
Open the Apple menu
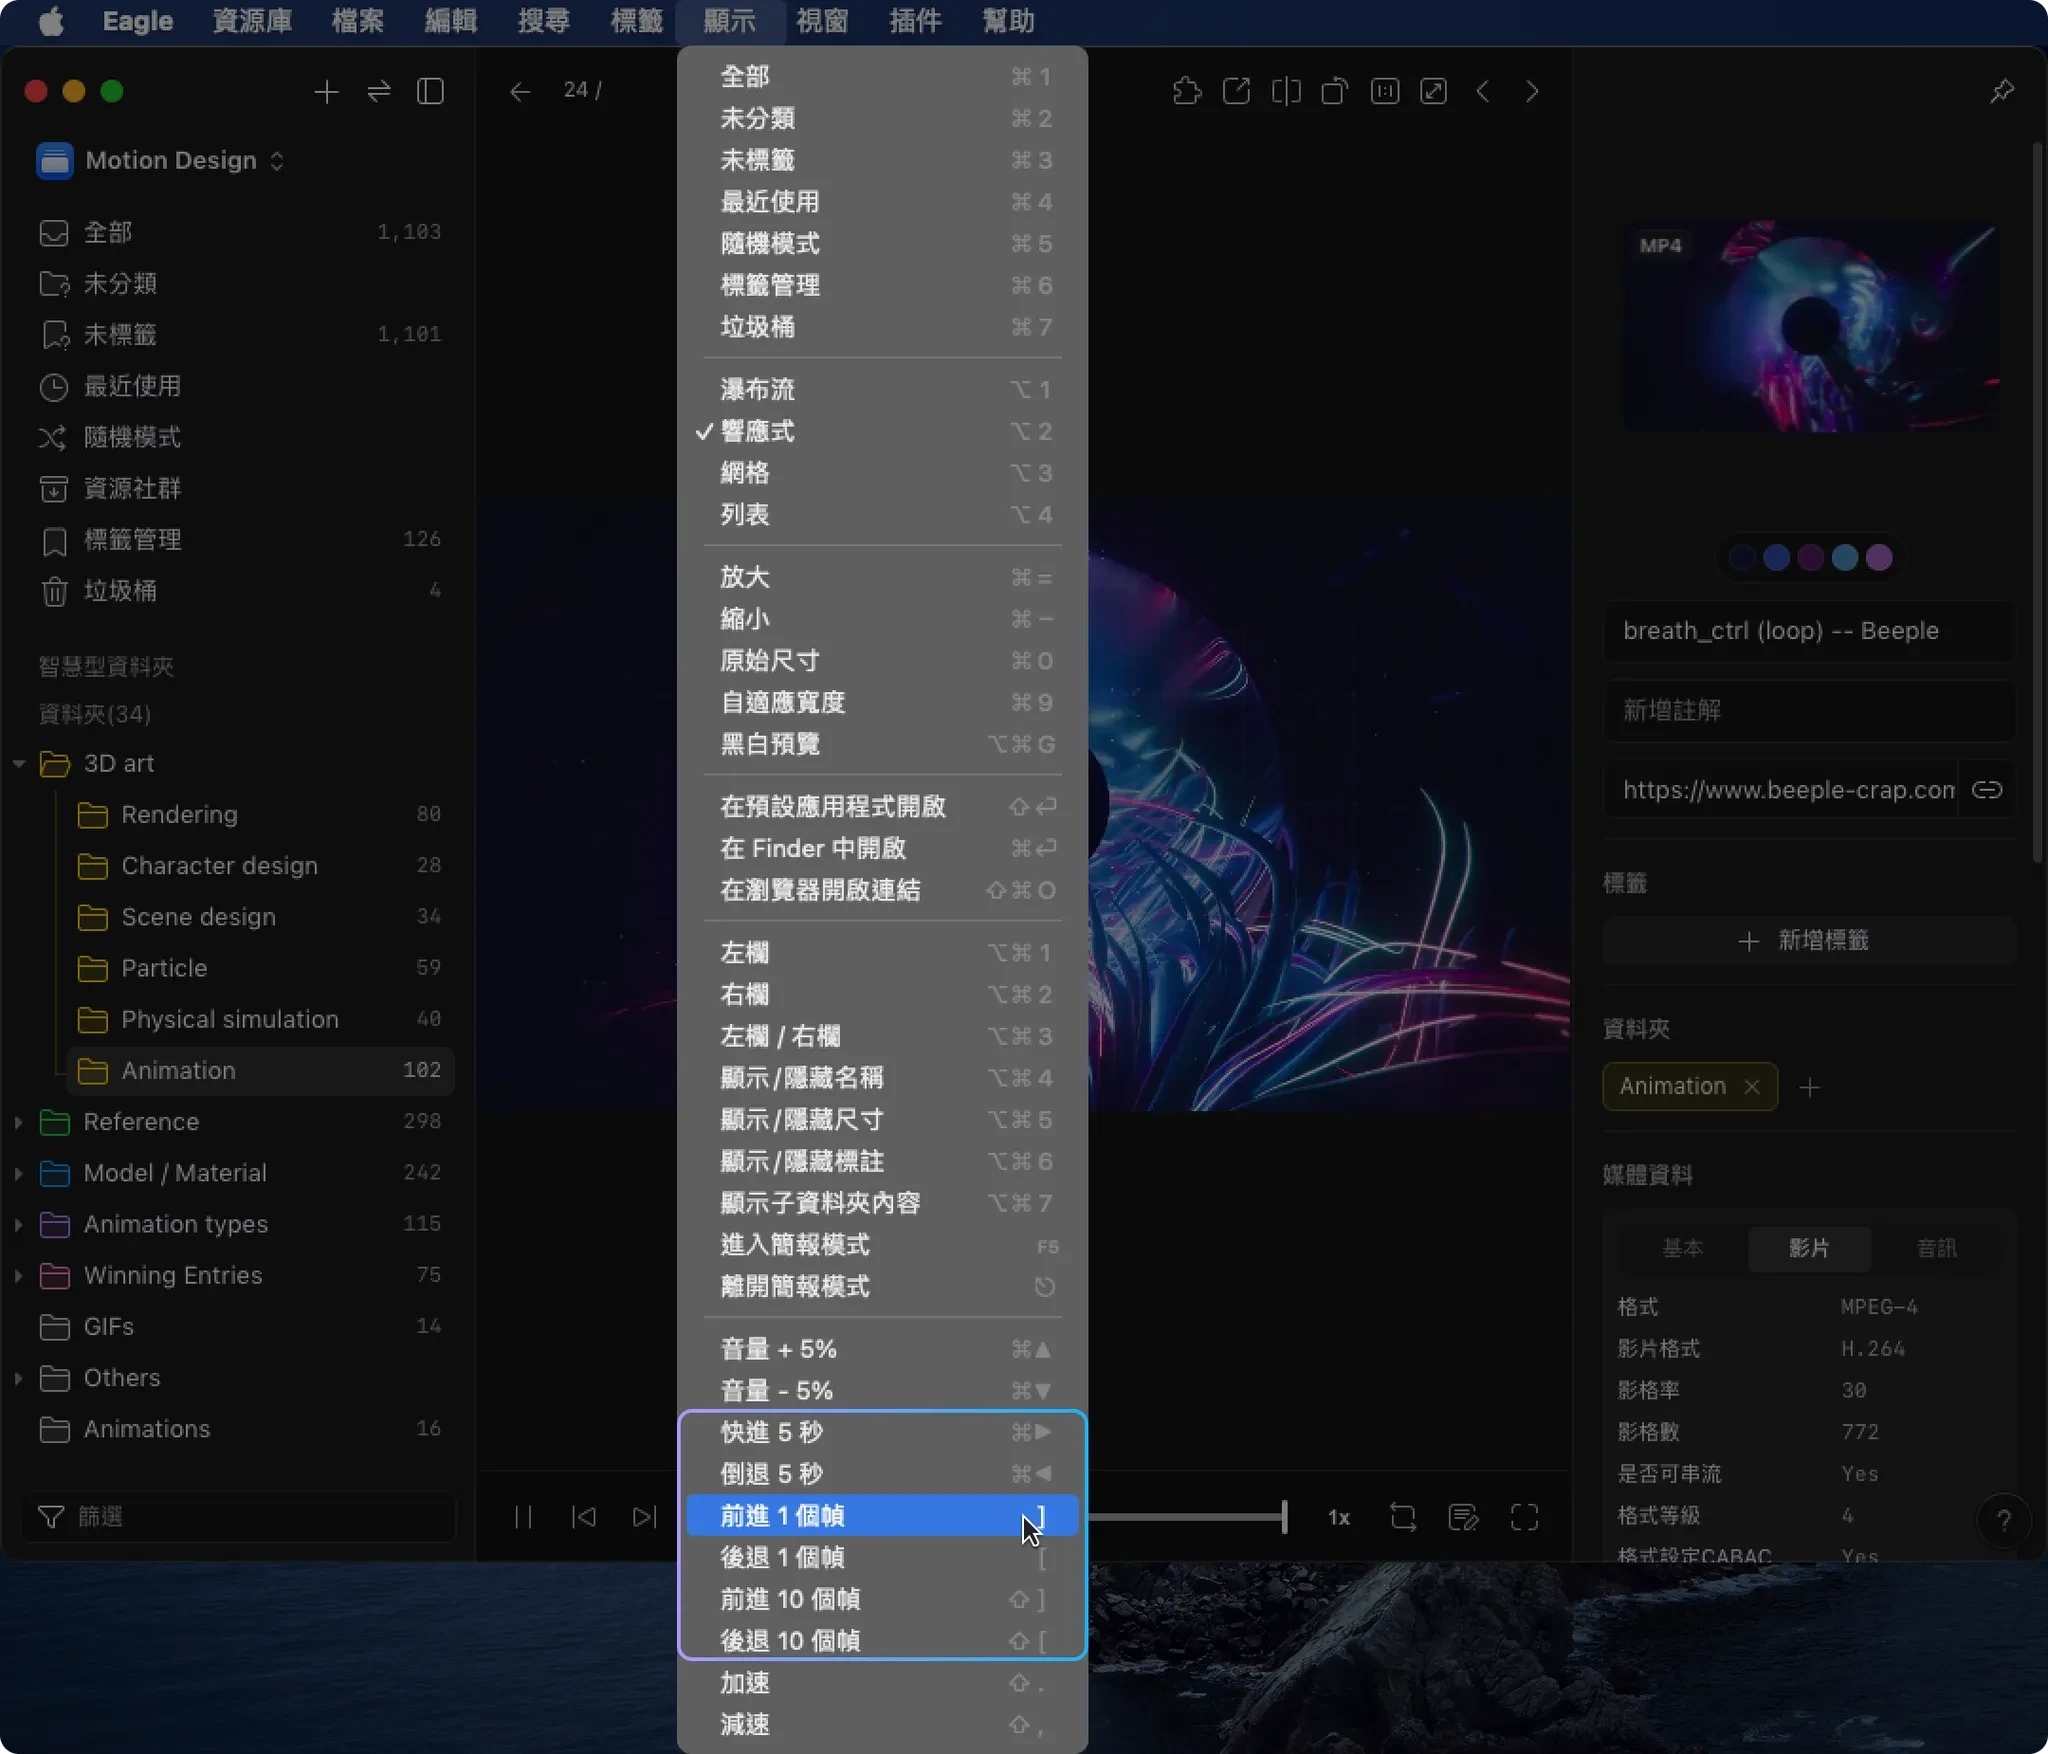pyautogui.click(x=51, y=21)
